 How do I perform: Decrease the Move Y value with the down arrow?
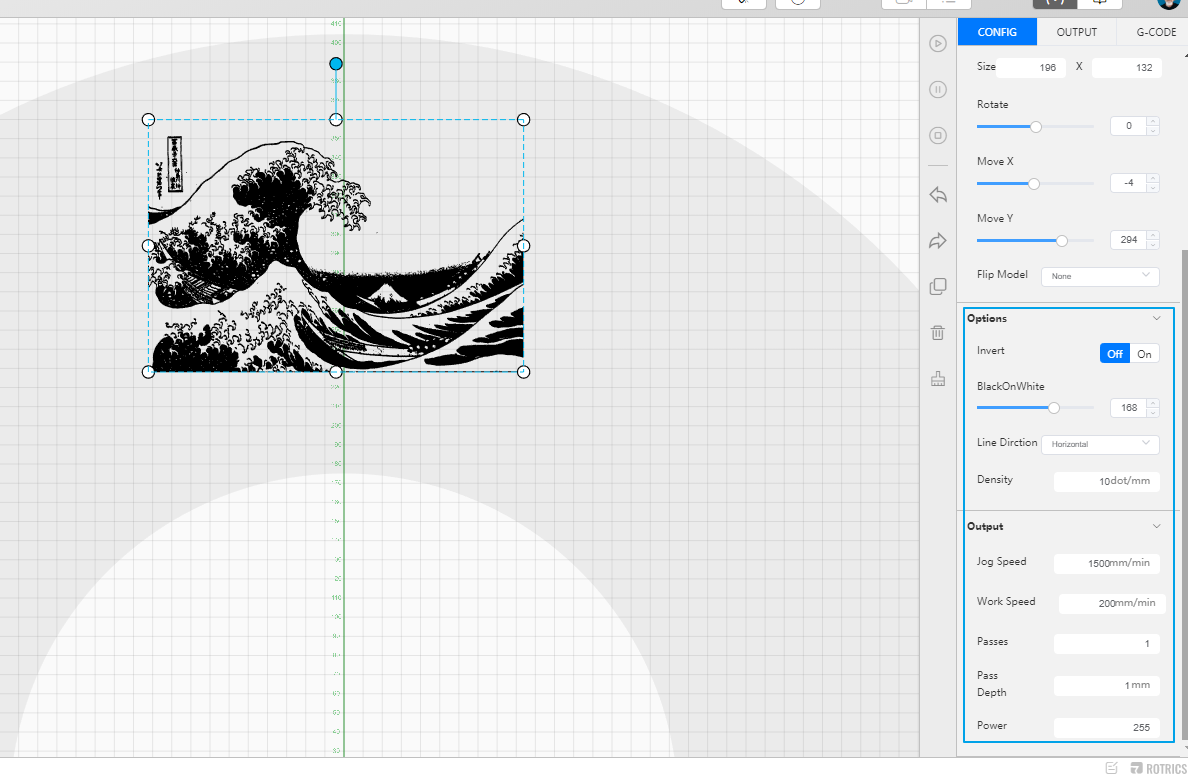click(1152, 244)
